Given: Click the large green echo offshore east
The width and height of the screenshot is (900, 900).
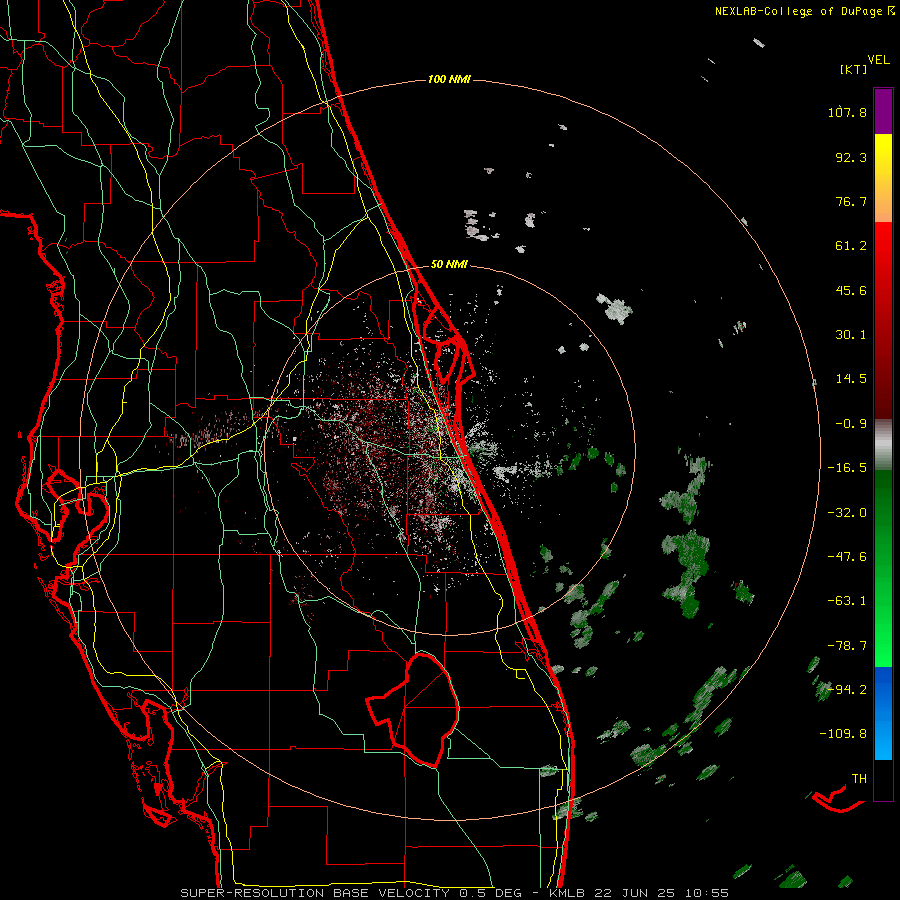Looking at the screenshot, I should (x=687, y=572).
